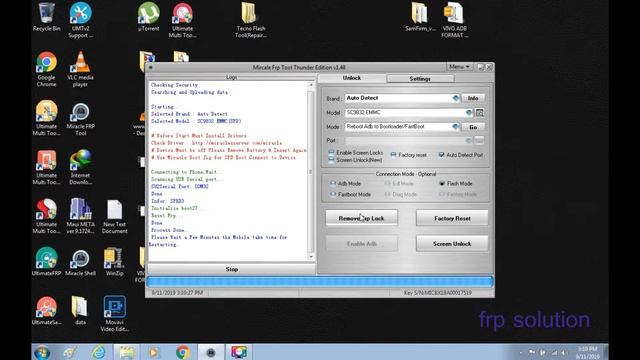
Task: Switch to the Unlock tab
Action: click(351, 78)
